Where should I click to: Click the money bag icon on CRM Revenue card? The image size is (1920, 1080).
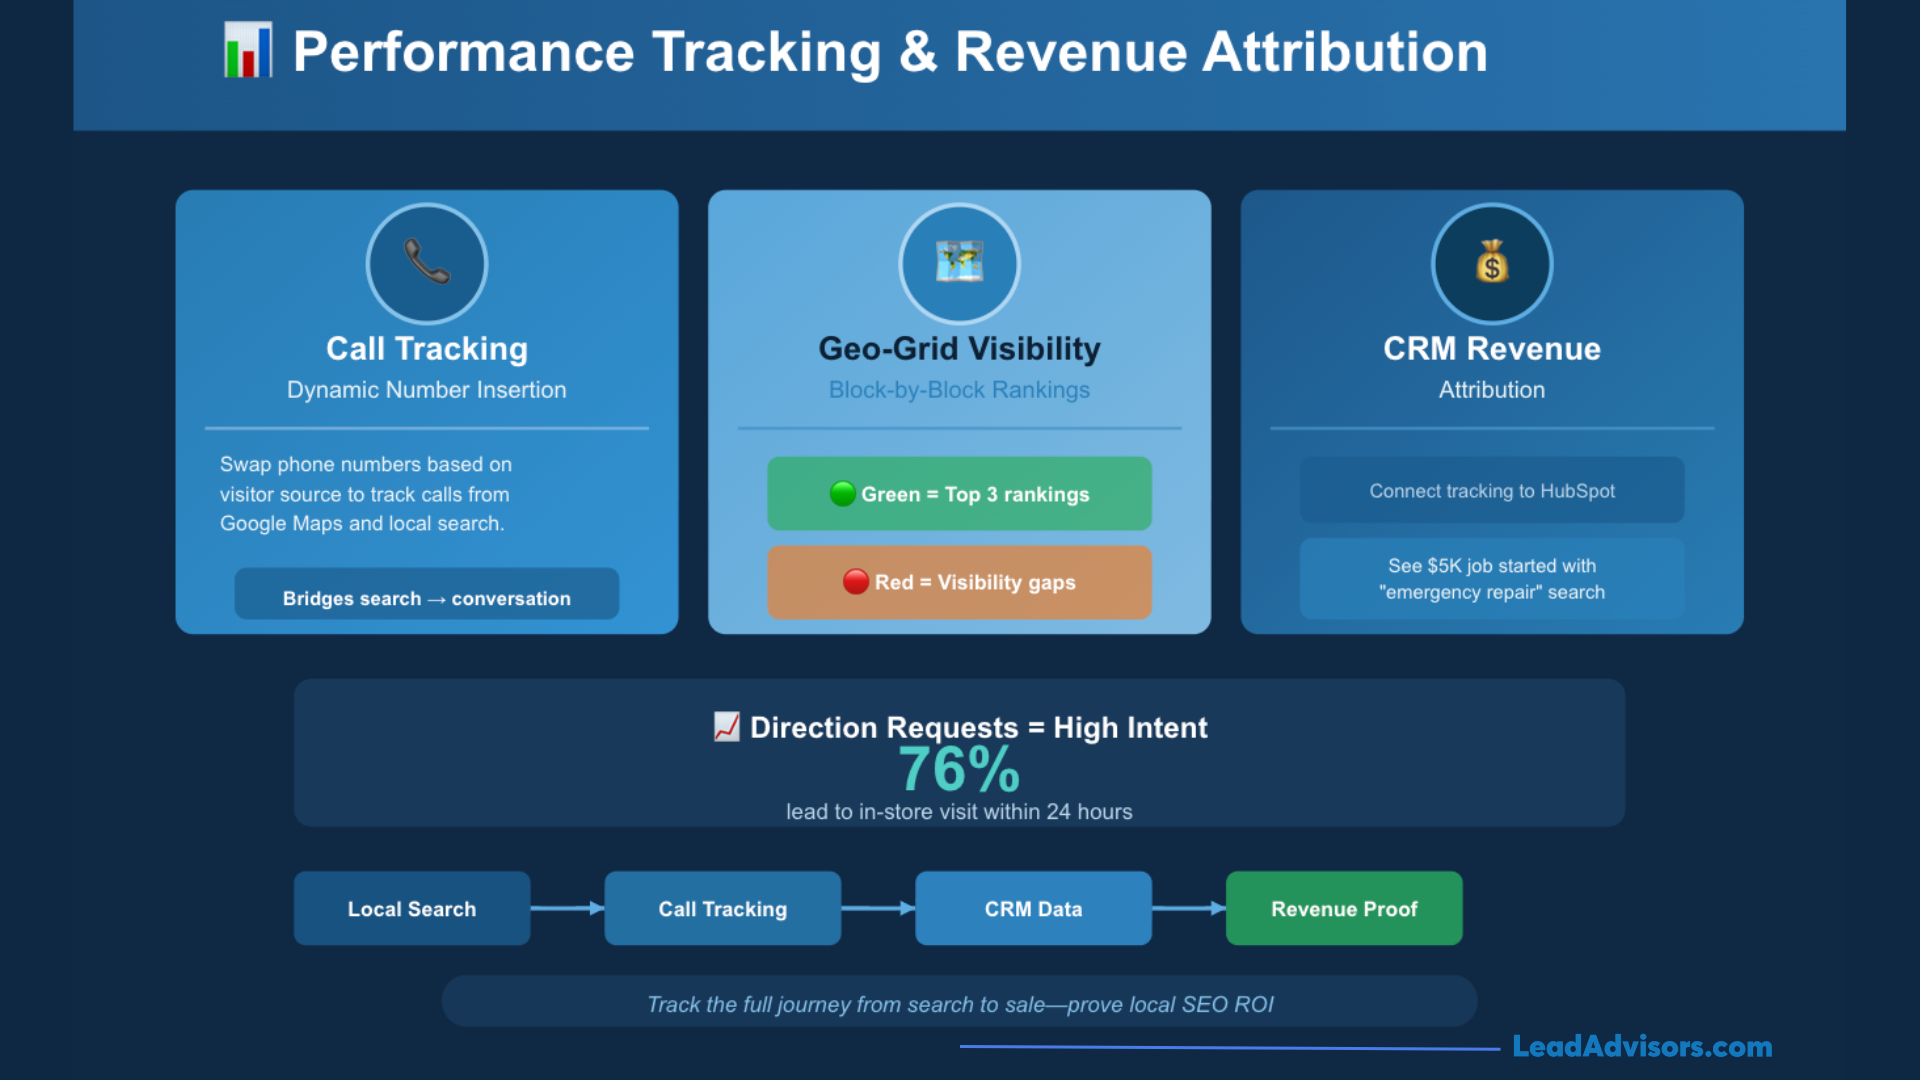click(x=1491, y=263)
